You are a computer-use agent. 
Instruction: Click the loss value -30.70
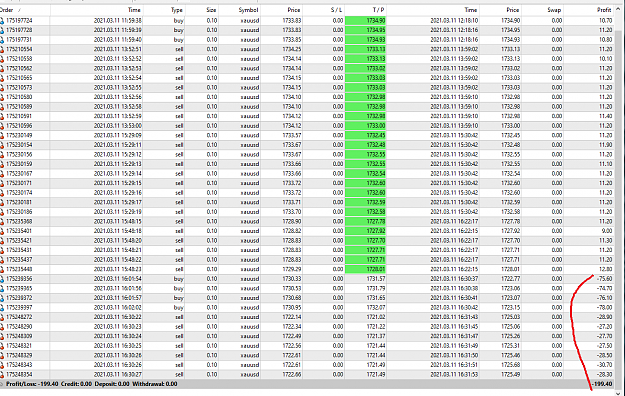tap(604, 365)
